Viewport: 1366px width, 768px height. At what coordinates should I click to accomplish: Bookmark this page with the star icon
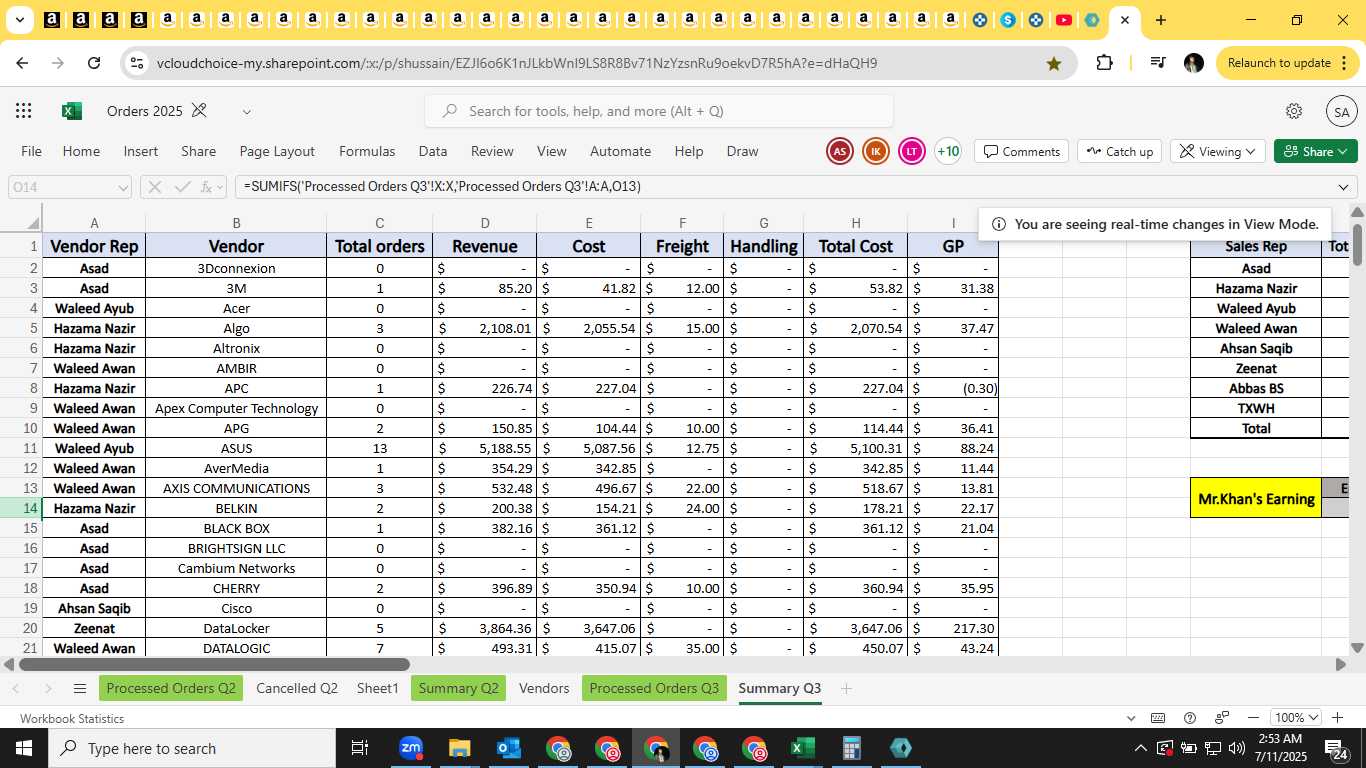(x=1054, y=63)
